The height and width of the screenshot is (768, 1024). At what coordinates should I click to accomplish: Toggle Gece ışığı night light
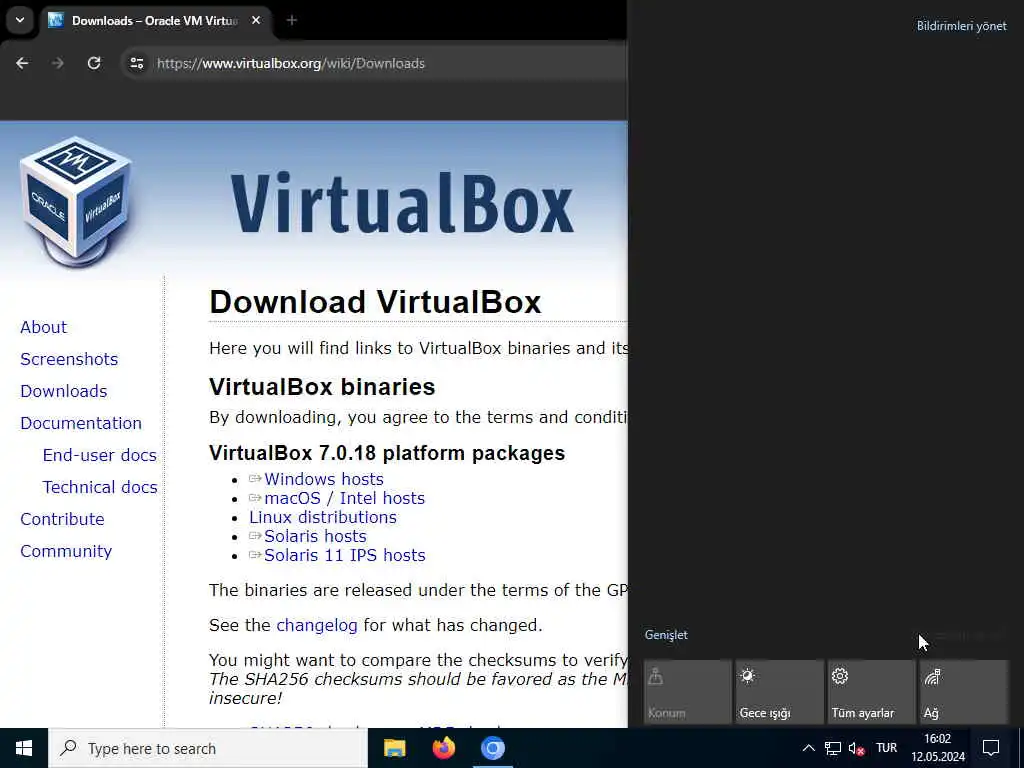[780, 692]
